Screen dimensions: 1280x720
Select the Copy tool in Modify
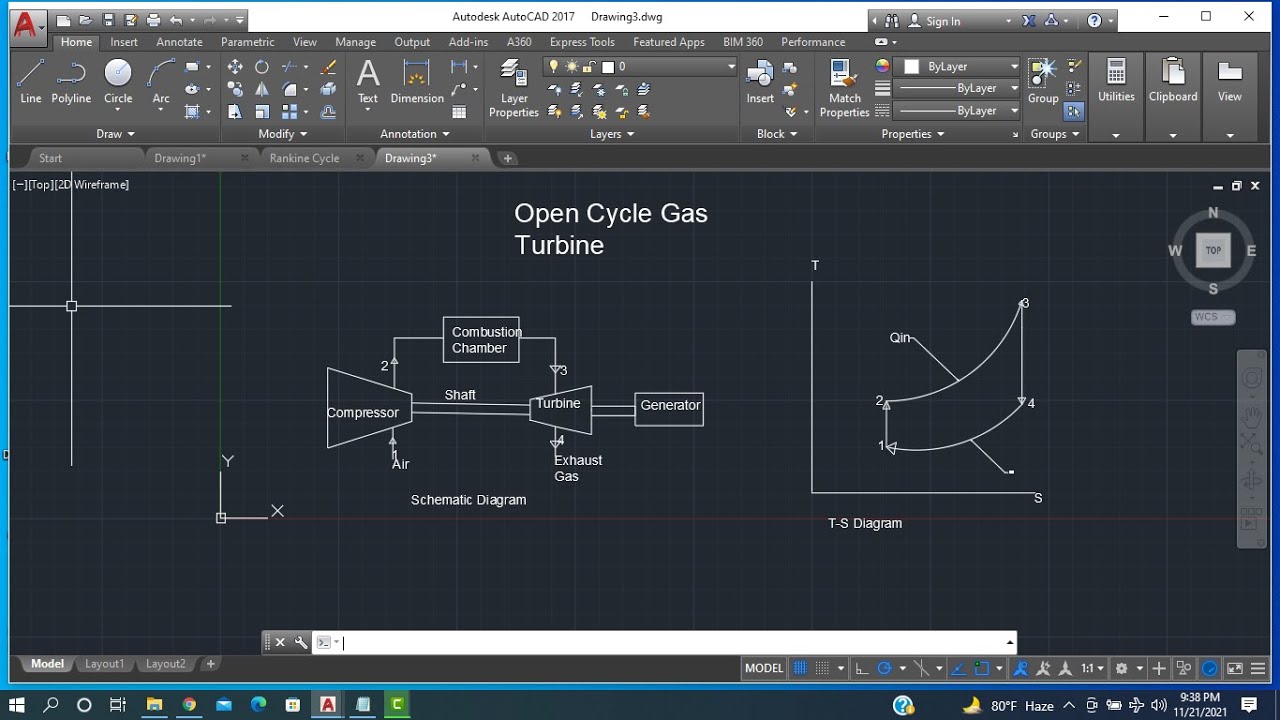point(235,89)
